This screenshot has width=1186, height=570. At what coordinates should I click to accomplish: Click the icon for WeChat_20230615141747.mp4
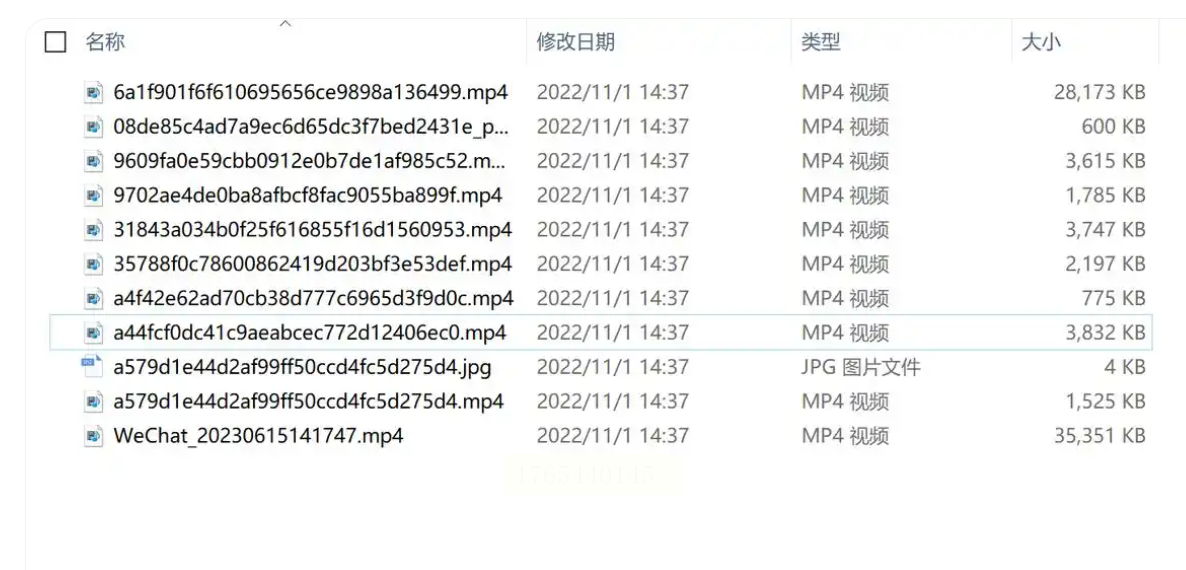[x=93, y=435]
